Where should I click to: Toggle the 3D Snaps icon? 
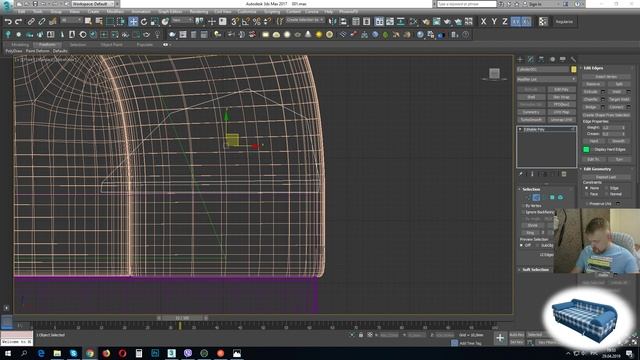point(235,22)
